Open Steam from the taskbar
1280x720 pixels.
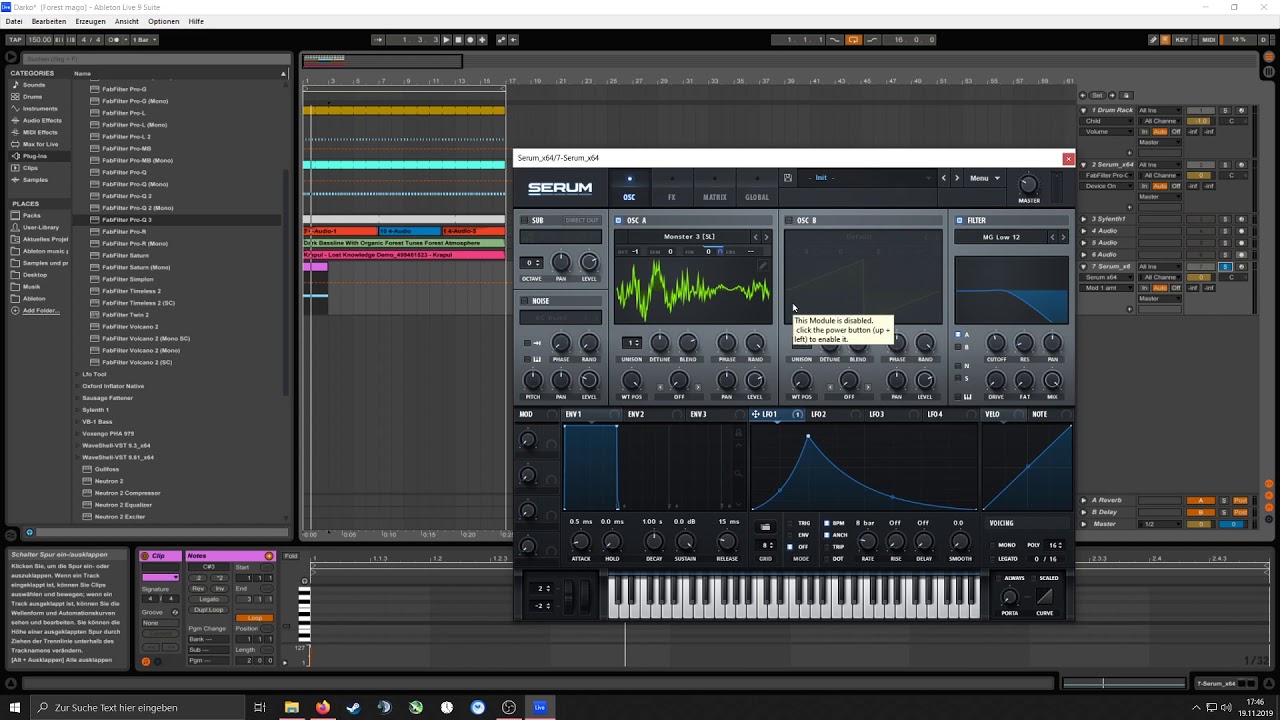tap(353, 708)
